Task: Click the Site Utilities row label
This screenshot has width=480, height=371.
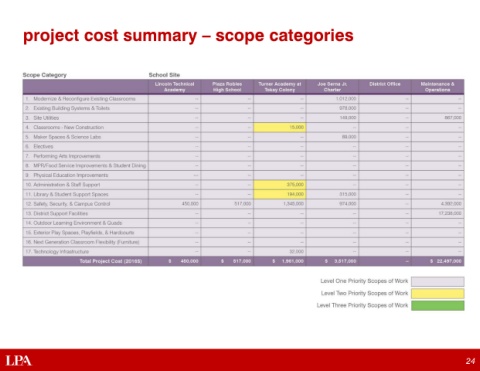Action: (42, 118)
